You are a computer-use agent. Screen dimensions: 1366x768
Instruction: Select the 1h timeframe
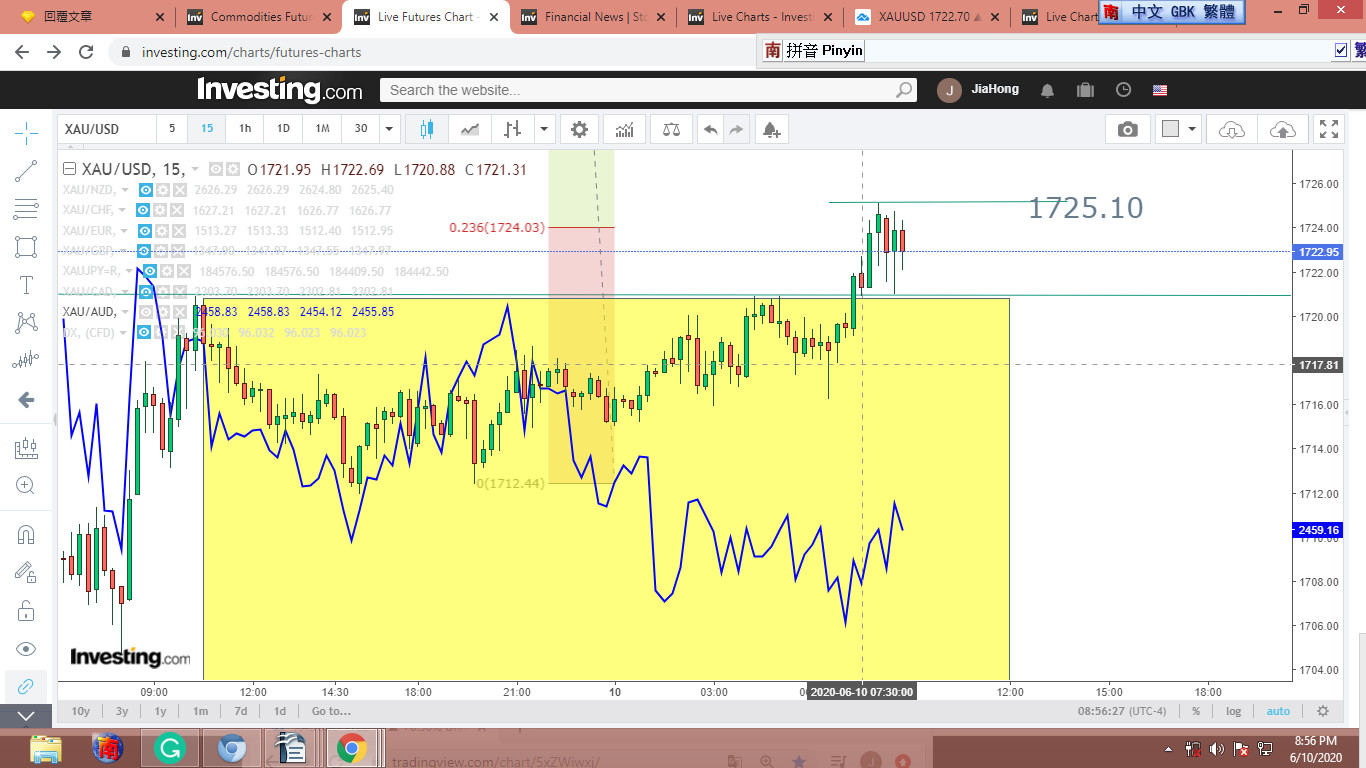(x=245, y=129)
